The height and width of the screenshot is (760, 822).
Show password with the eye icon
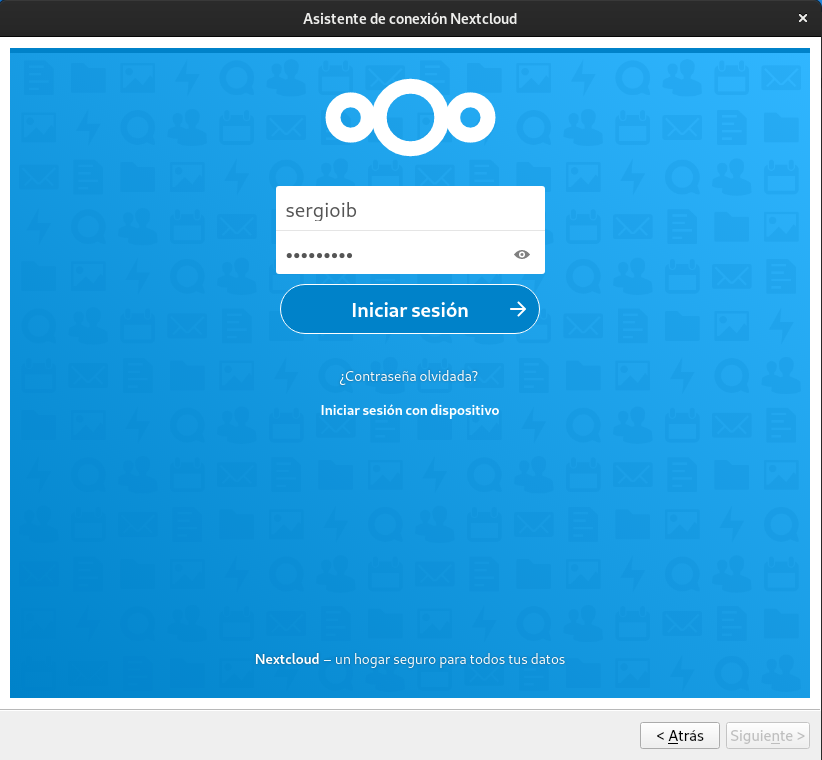[521, 255]
